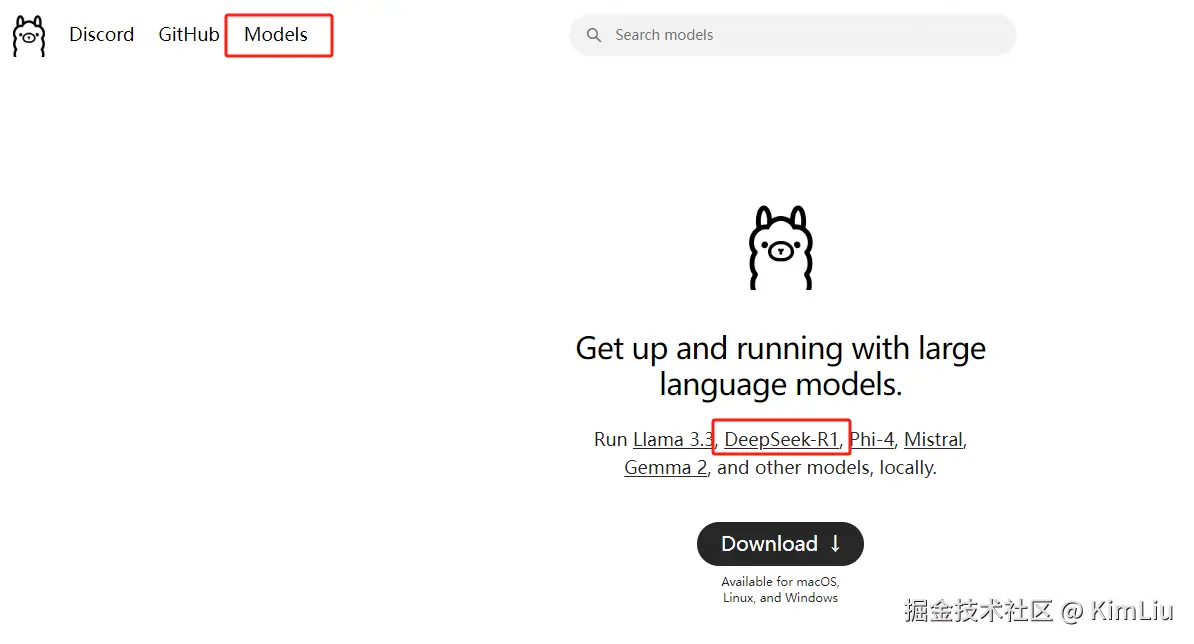The height and width of the screenshot is (644, 1194).
Task: Open the GitHub link
Action: 189,34
